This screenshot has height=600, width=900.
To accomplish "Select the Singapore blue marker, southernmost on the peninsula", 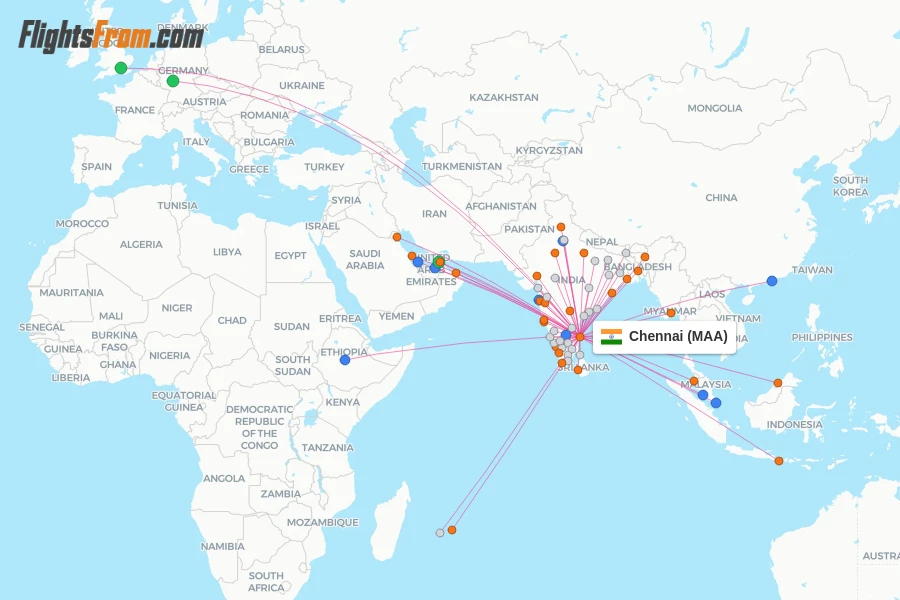I will pyautogui.click(x=716, y=403).
